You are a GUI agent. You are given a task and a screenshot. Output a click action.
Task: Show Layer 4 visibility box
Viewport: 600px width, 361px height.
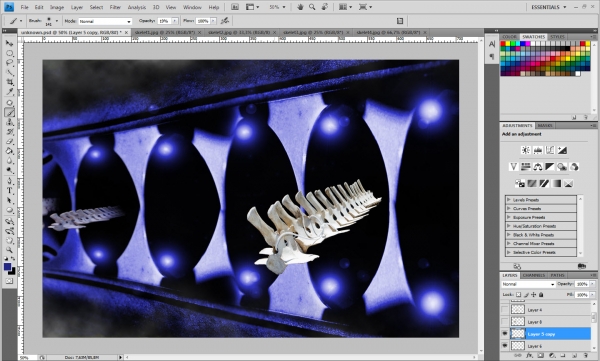(505, 309)
